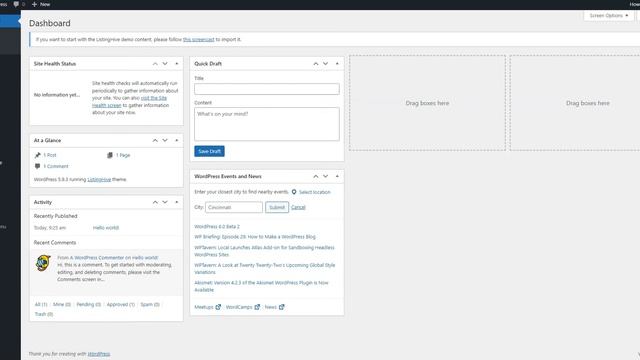Collapse the Quick Draft panel
The width and height of the screenshot is (640, 360).
337,64
